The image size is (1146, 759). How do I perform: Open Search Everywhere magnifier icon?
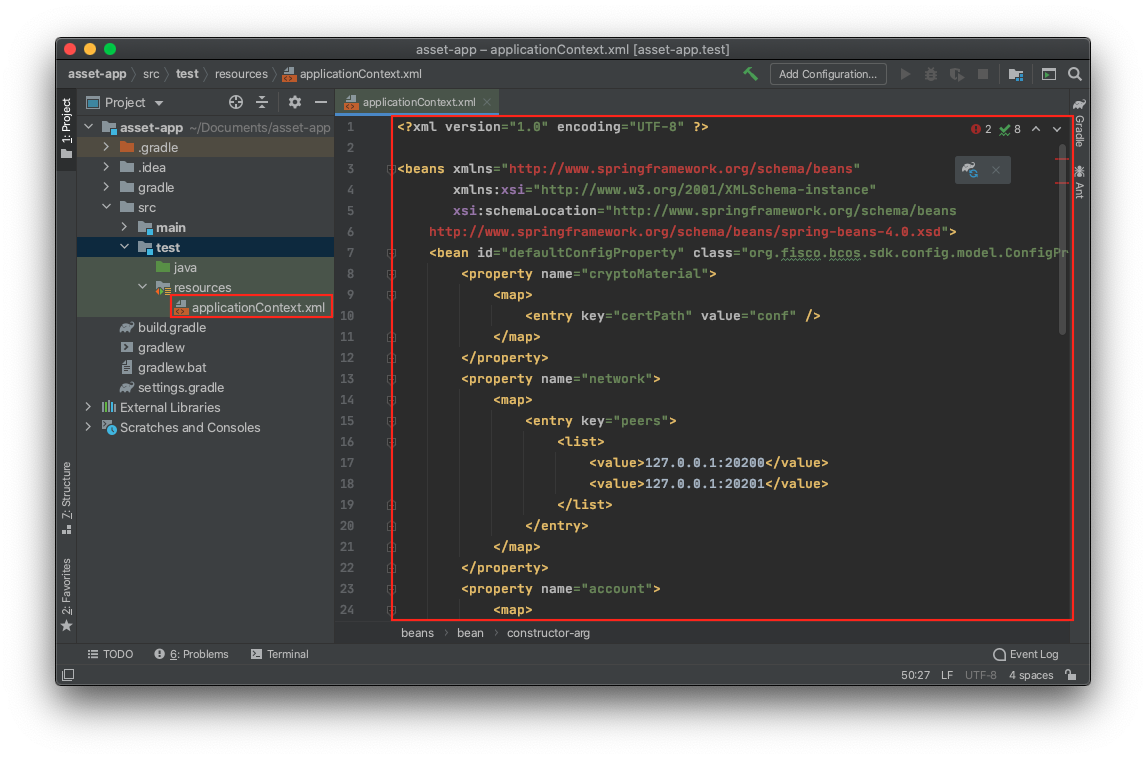click(1074, 74)
